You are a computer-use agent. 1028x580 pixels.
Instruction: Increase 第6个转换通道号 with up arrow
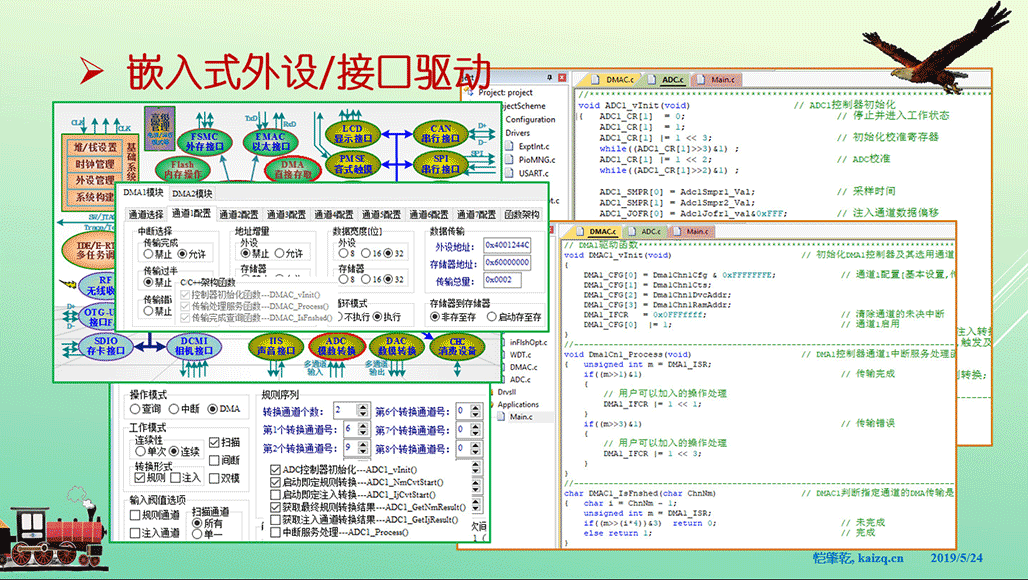475,407
